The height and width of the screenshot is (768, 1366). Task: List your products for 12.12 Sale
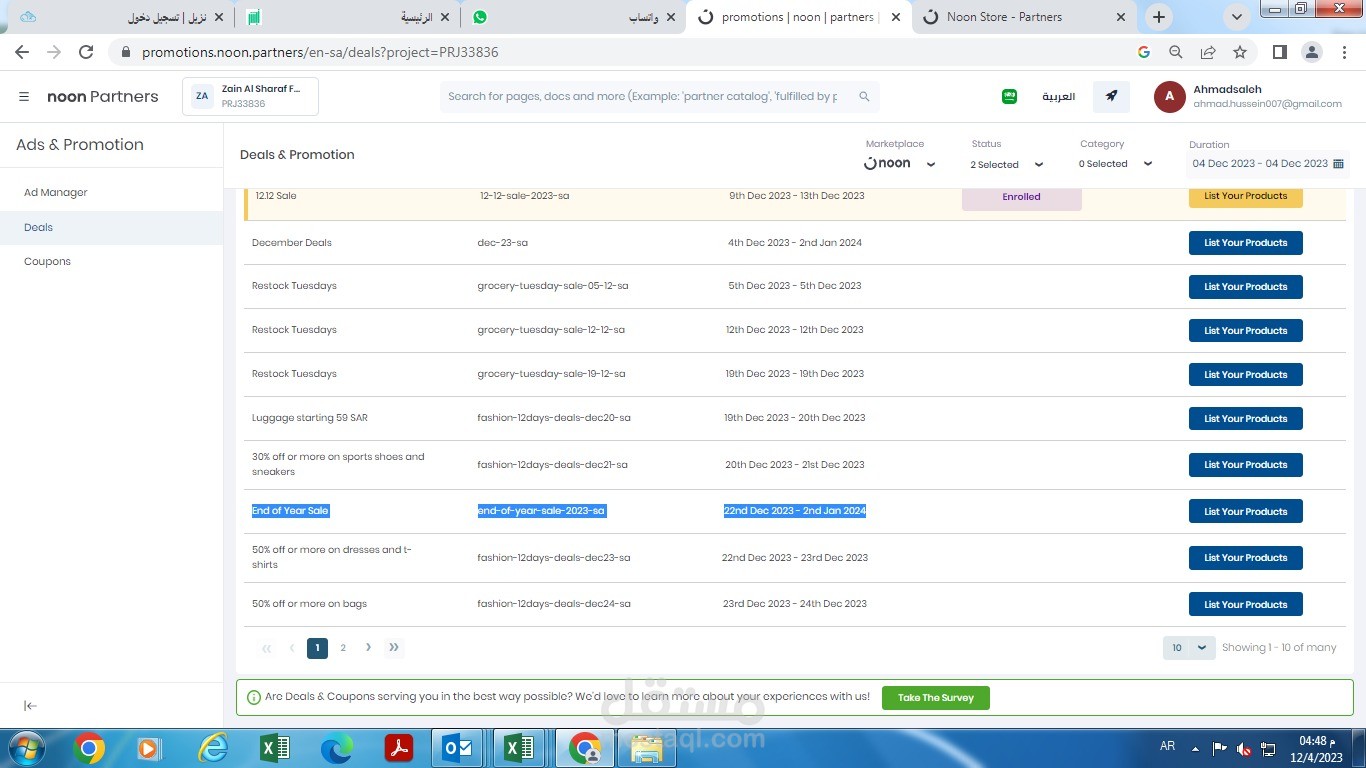(1245, 196)
